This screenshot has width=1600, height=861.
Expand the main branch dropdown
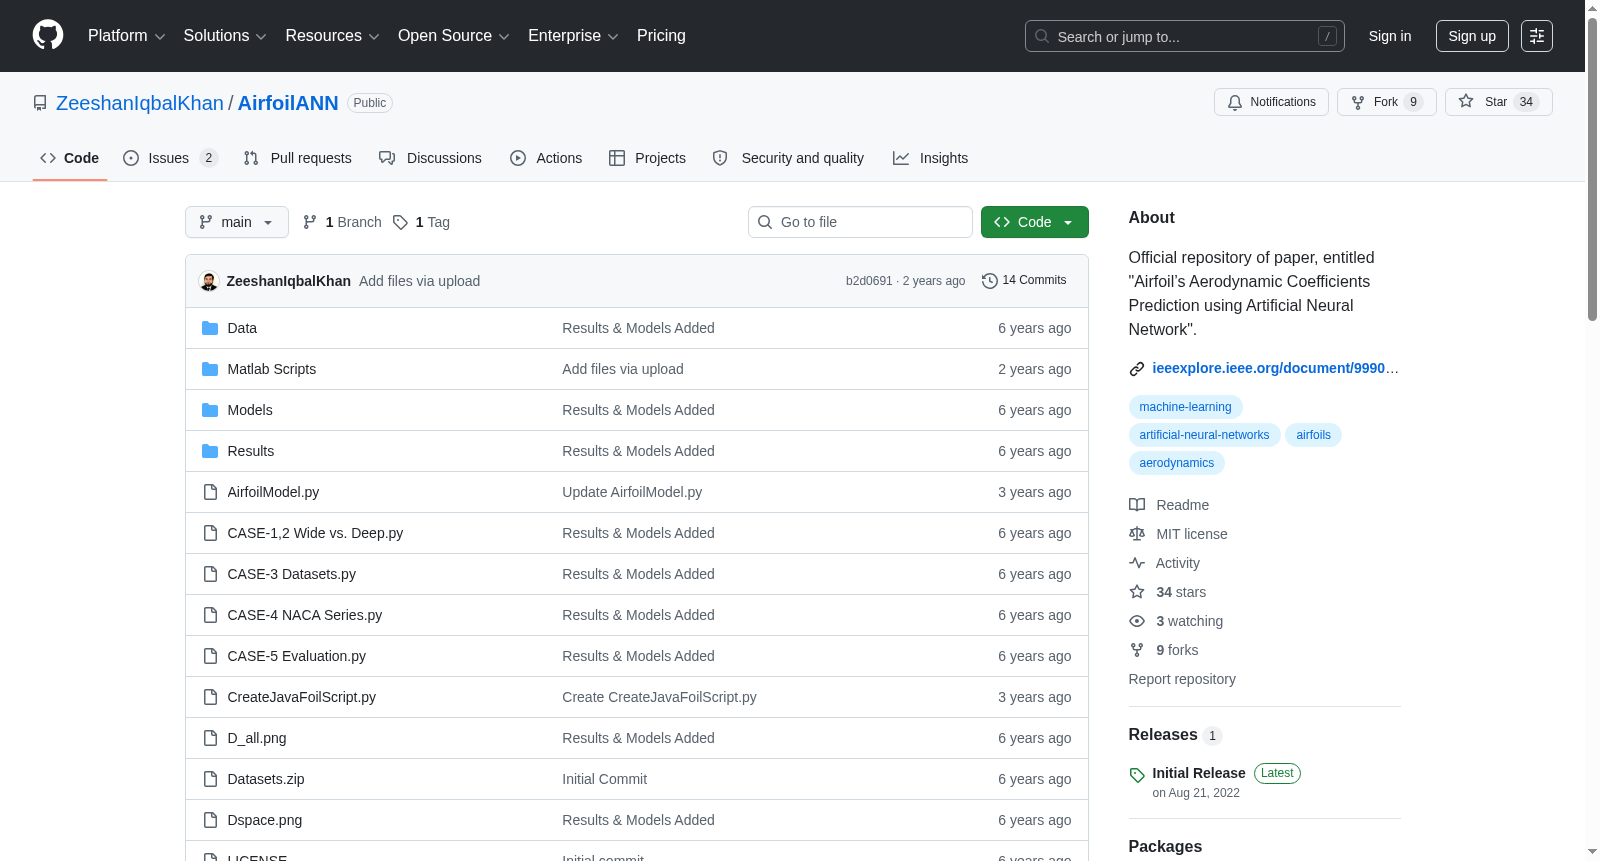236,222
